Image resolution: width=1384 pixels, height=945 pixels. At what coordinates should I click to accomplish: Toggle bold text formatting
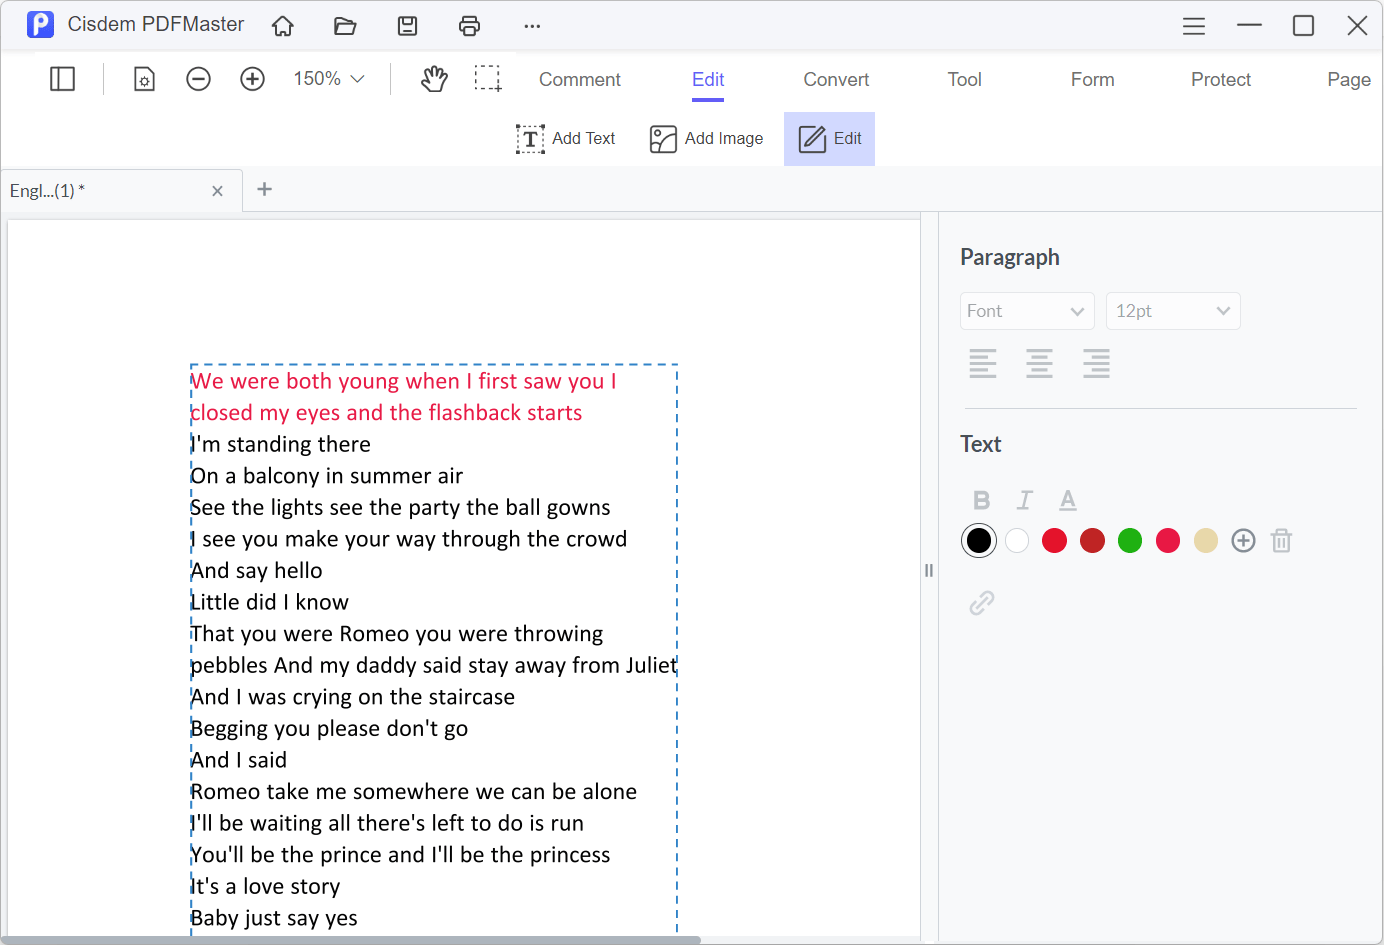981,500
